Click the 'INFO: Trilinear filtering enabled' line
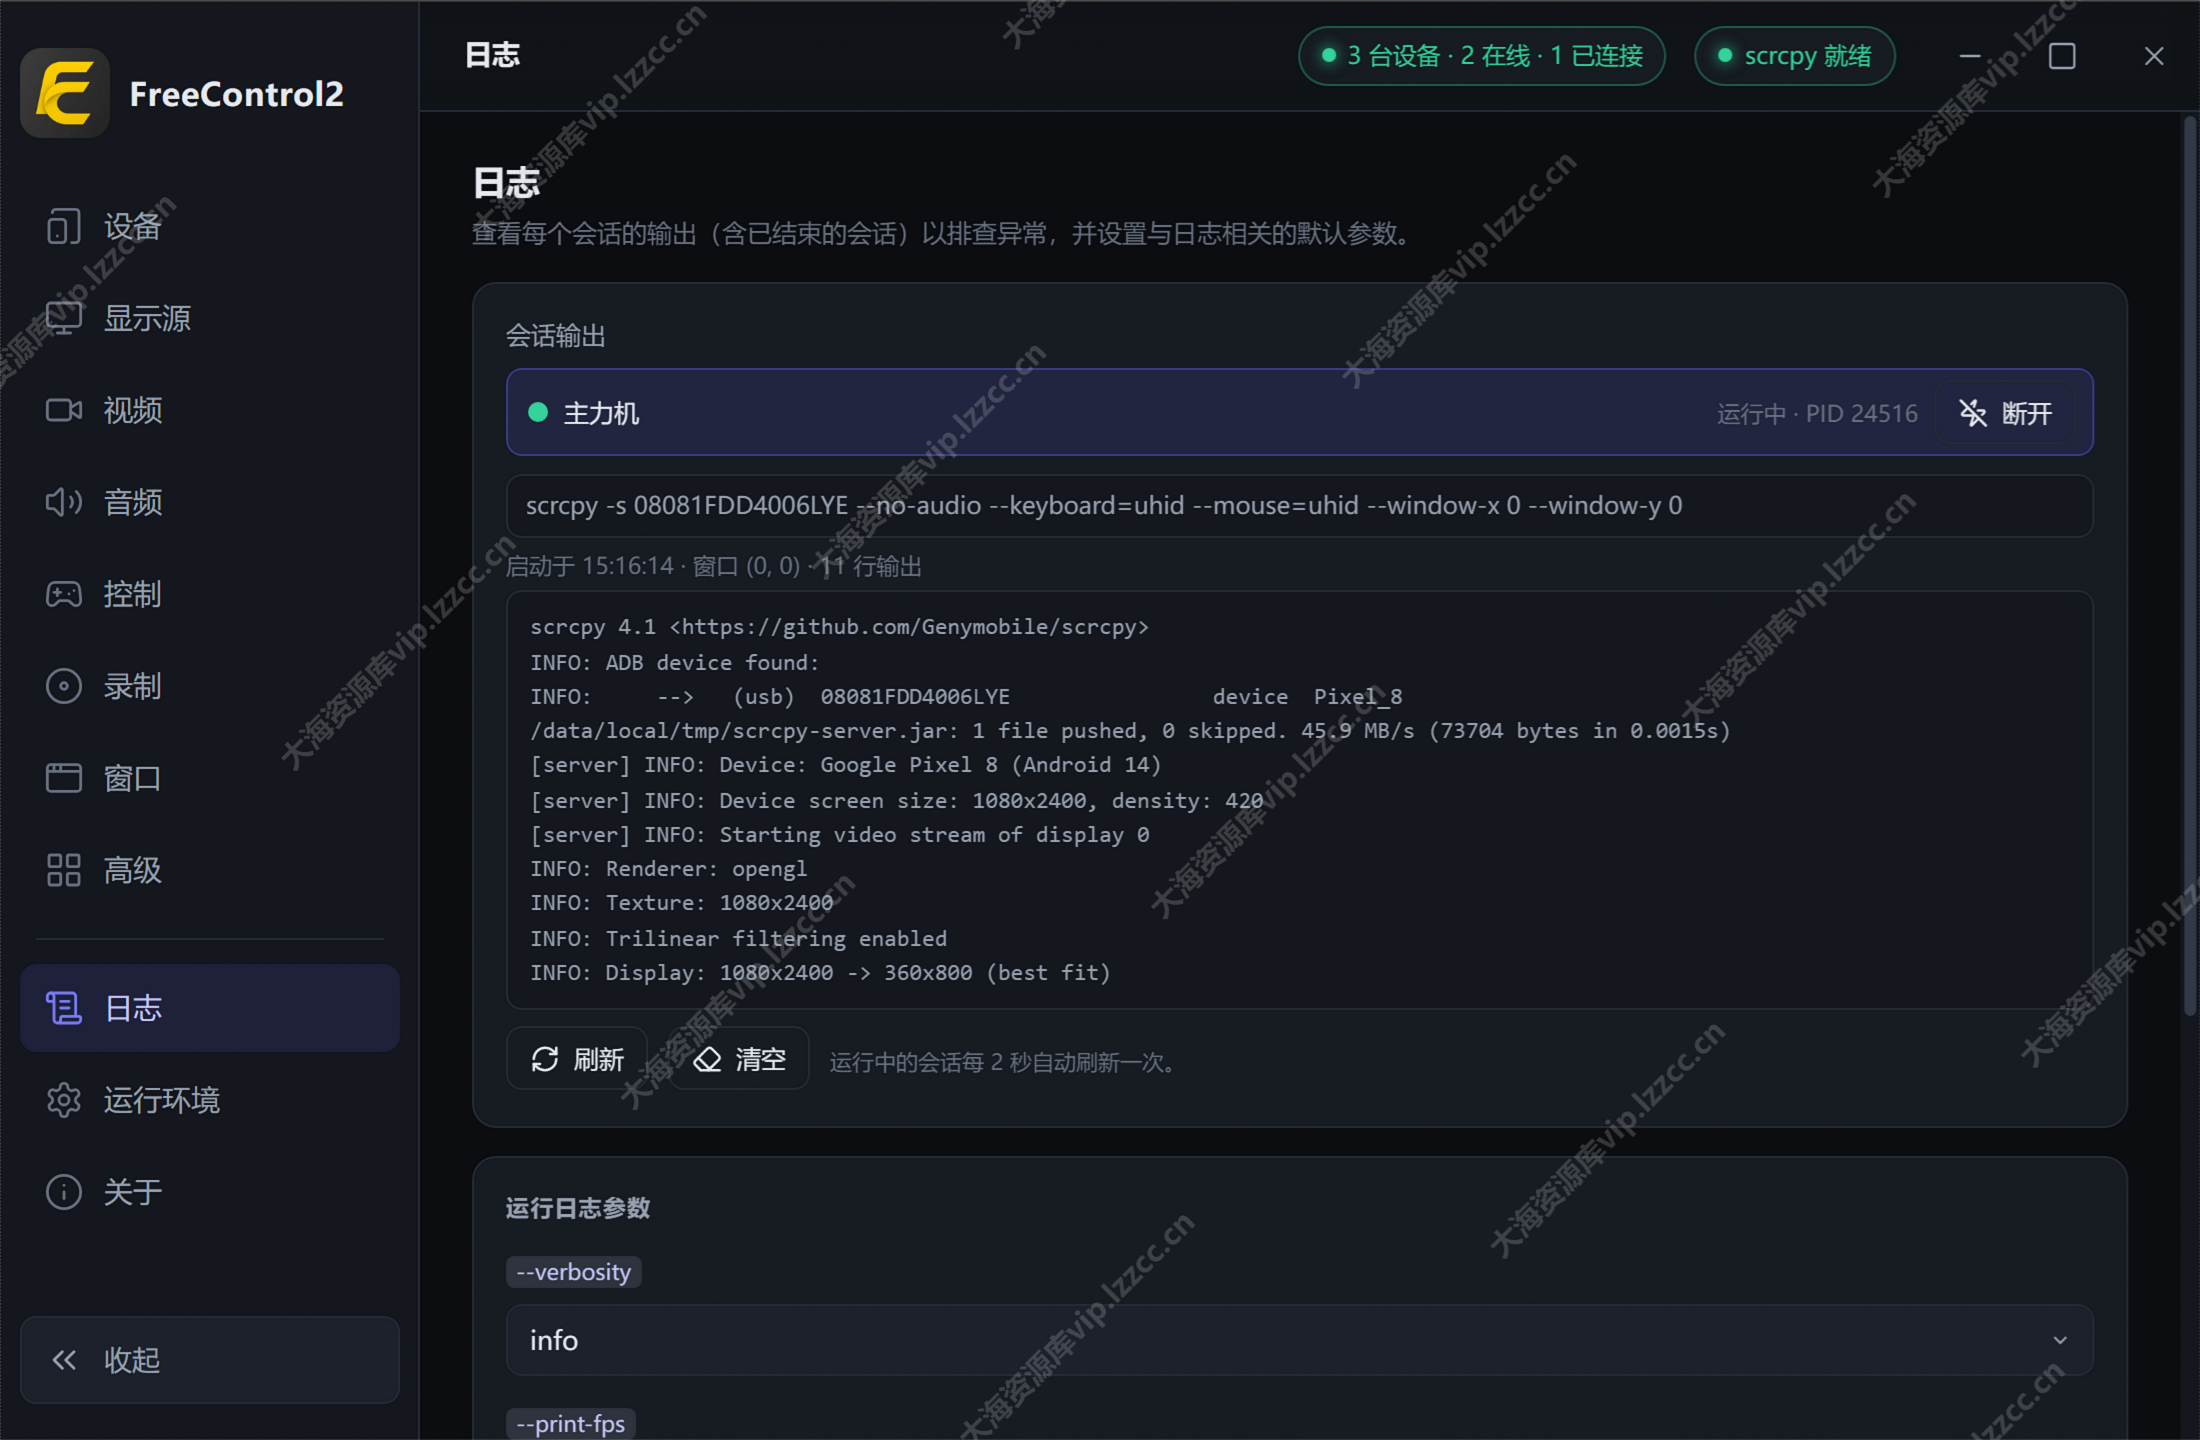The width and height of the screenshot is (2200, 1440). pyautogui.click(x=738, y=939)
